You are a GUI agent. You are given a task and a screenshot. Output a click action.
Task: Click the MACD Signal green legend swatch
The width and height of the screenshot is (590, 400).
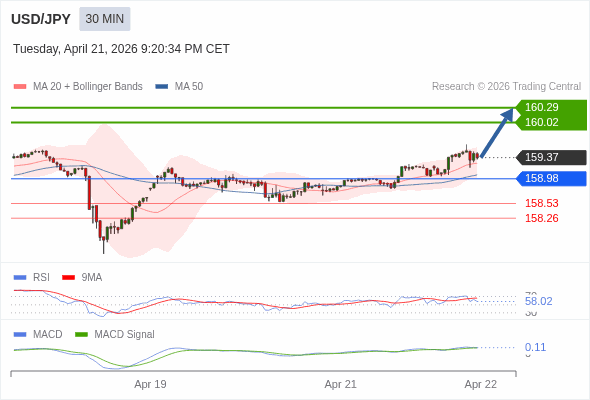click(x=81, y=335)
